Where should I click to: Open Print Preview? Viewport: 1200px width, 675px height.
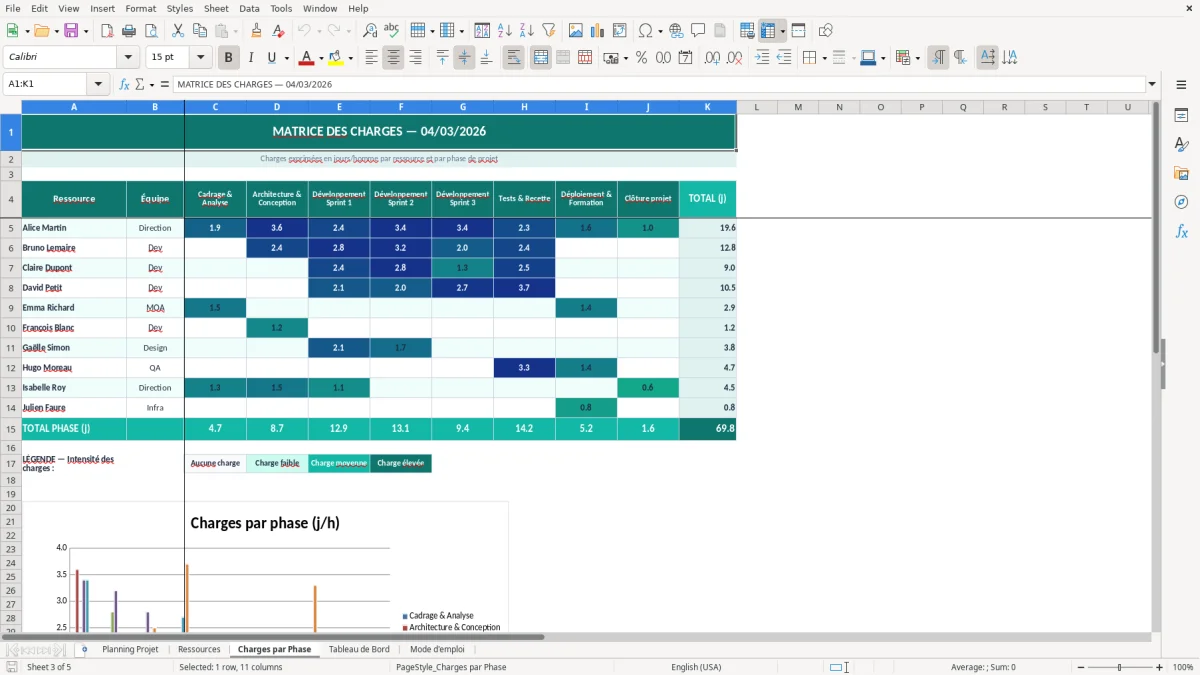tap(151, 31)
